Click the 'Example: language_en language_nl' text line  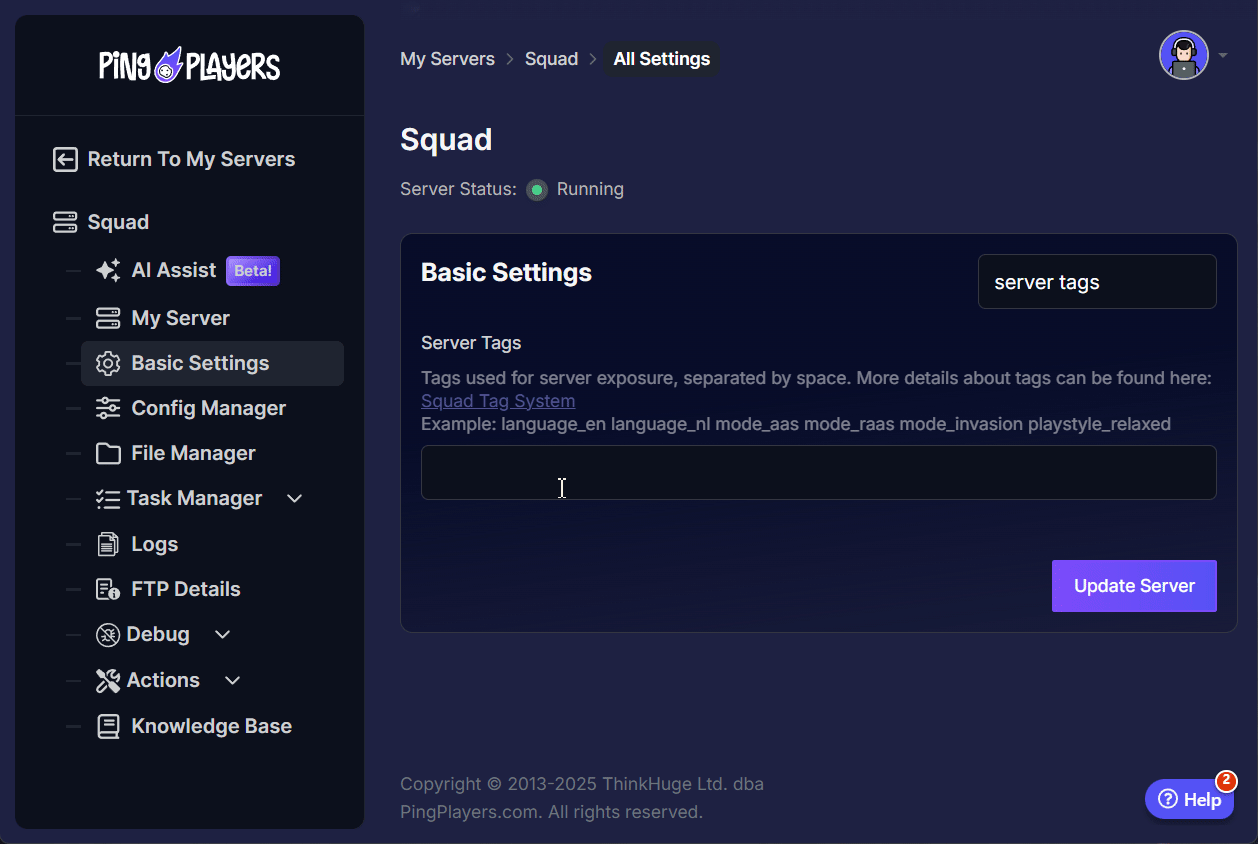pyautogui.click(x=796, y=424)
